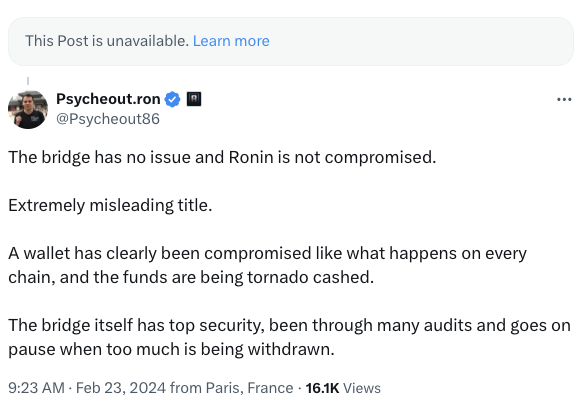Click the bridge itself has top security line

pyautogui.click(x=289, y=326)
